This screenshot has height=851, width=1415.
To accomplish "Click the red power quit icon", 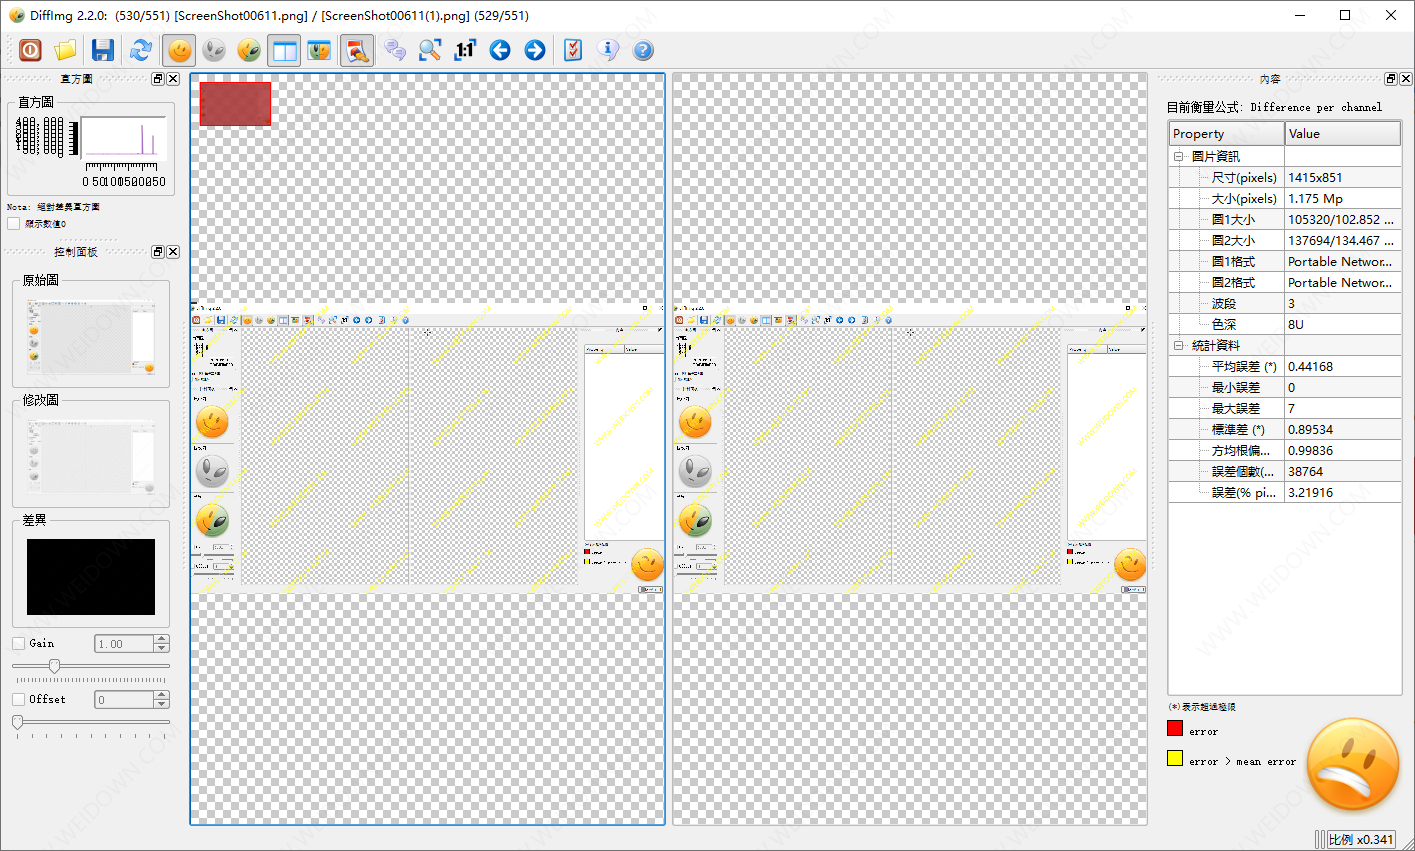I will click(x=31, y=50).
